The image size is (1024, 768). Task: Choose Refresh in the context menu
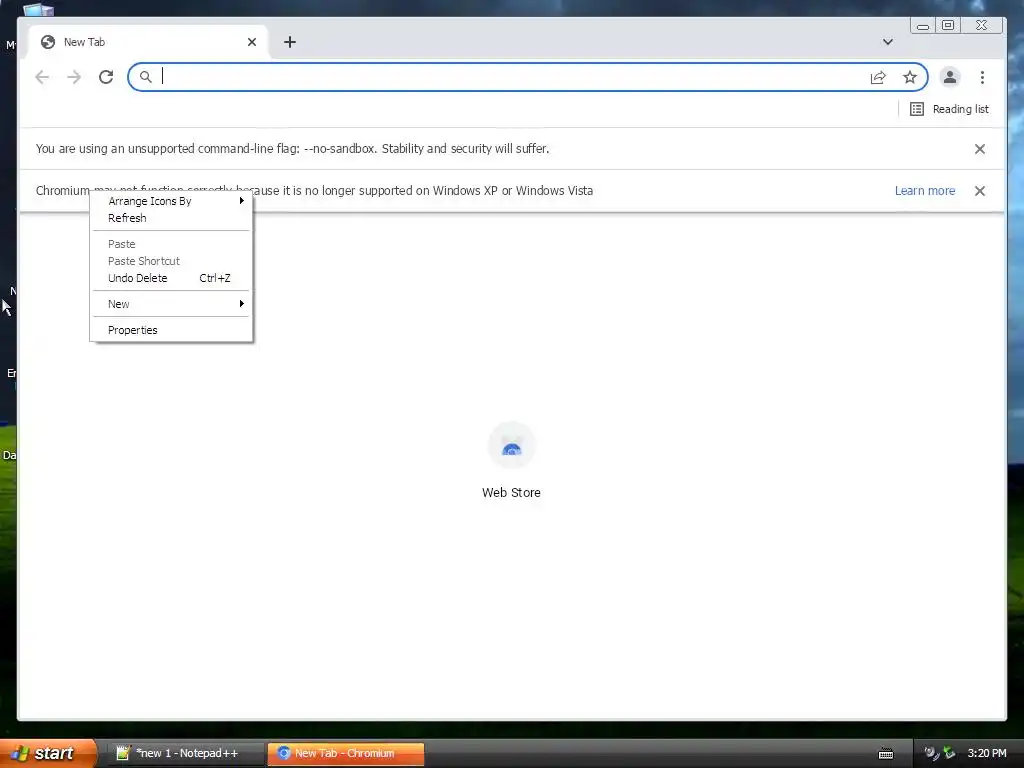(171, 218)
